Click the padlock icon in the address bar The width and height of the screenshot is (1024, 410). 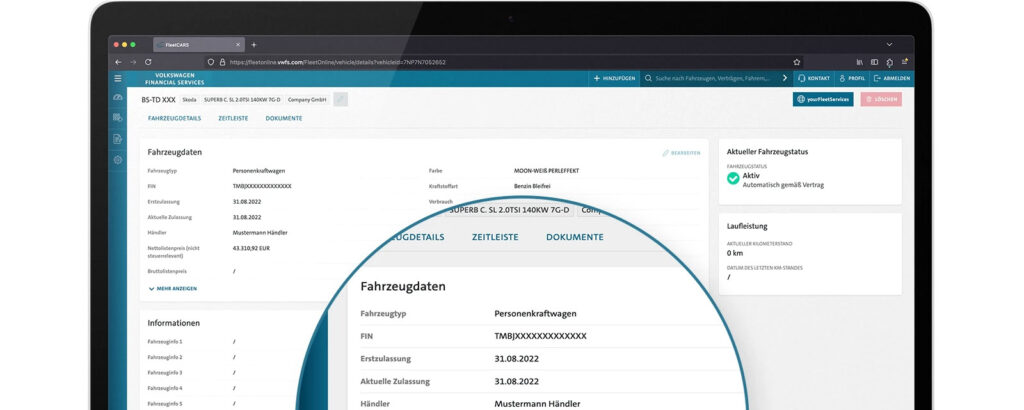[x=222, y=62]
